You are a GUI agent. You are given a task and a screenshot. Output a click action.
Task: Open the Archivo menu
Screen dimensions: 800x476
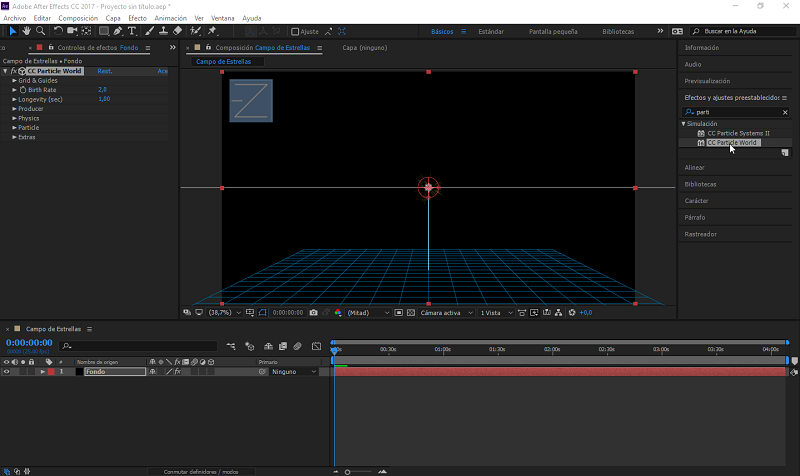(x=14, y=18)
